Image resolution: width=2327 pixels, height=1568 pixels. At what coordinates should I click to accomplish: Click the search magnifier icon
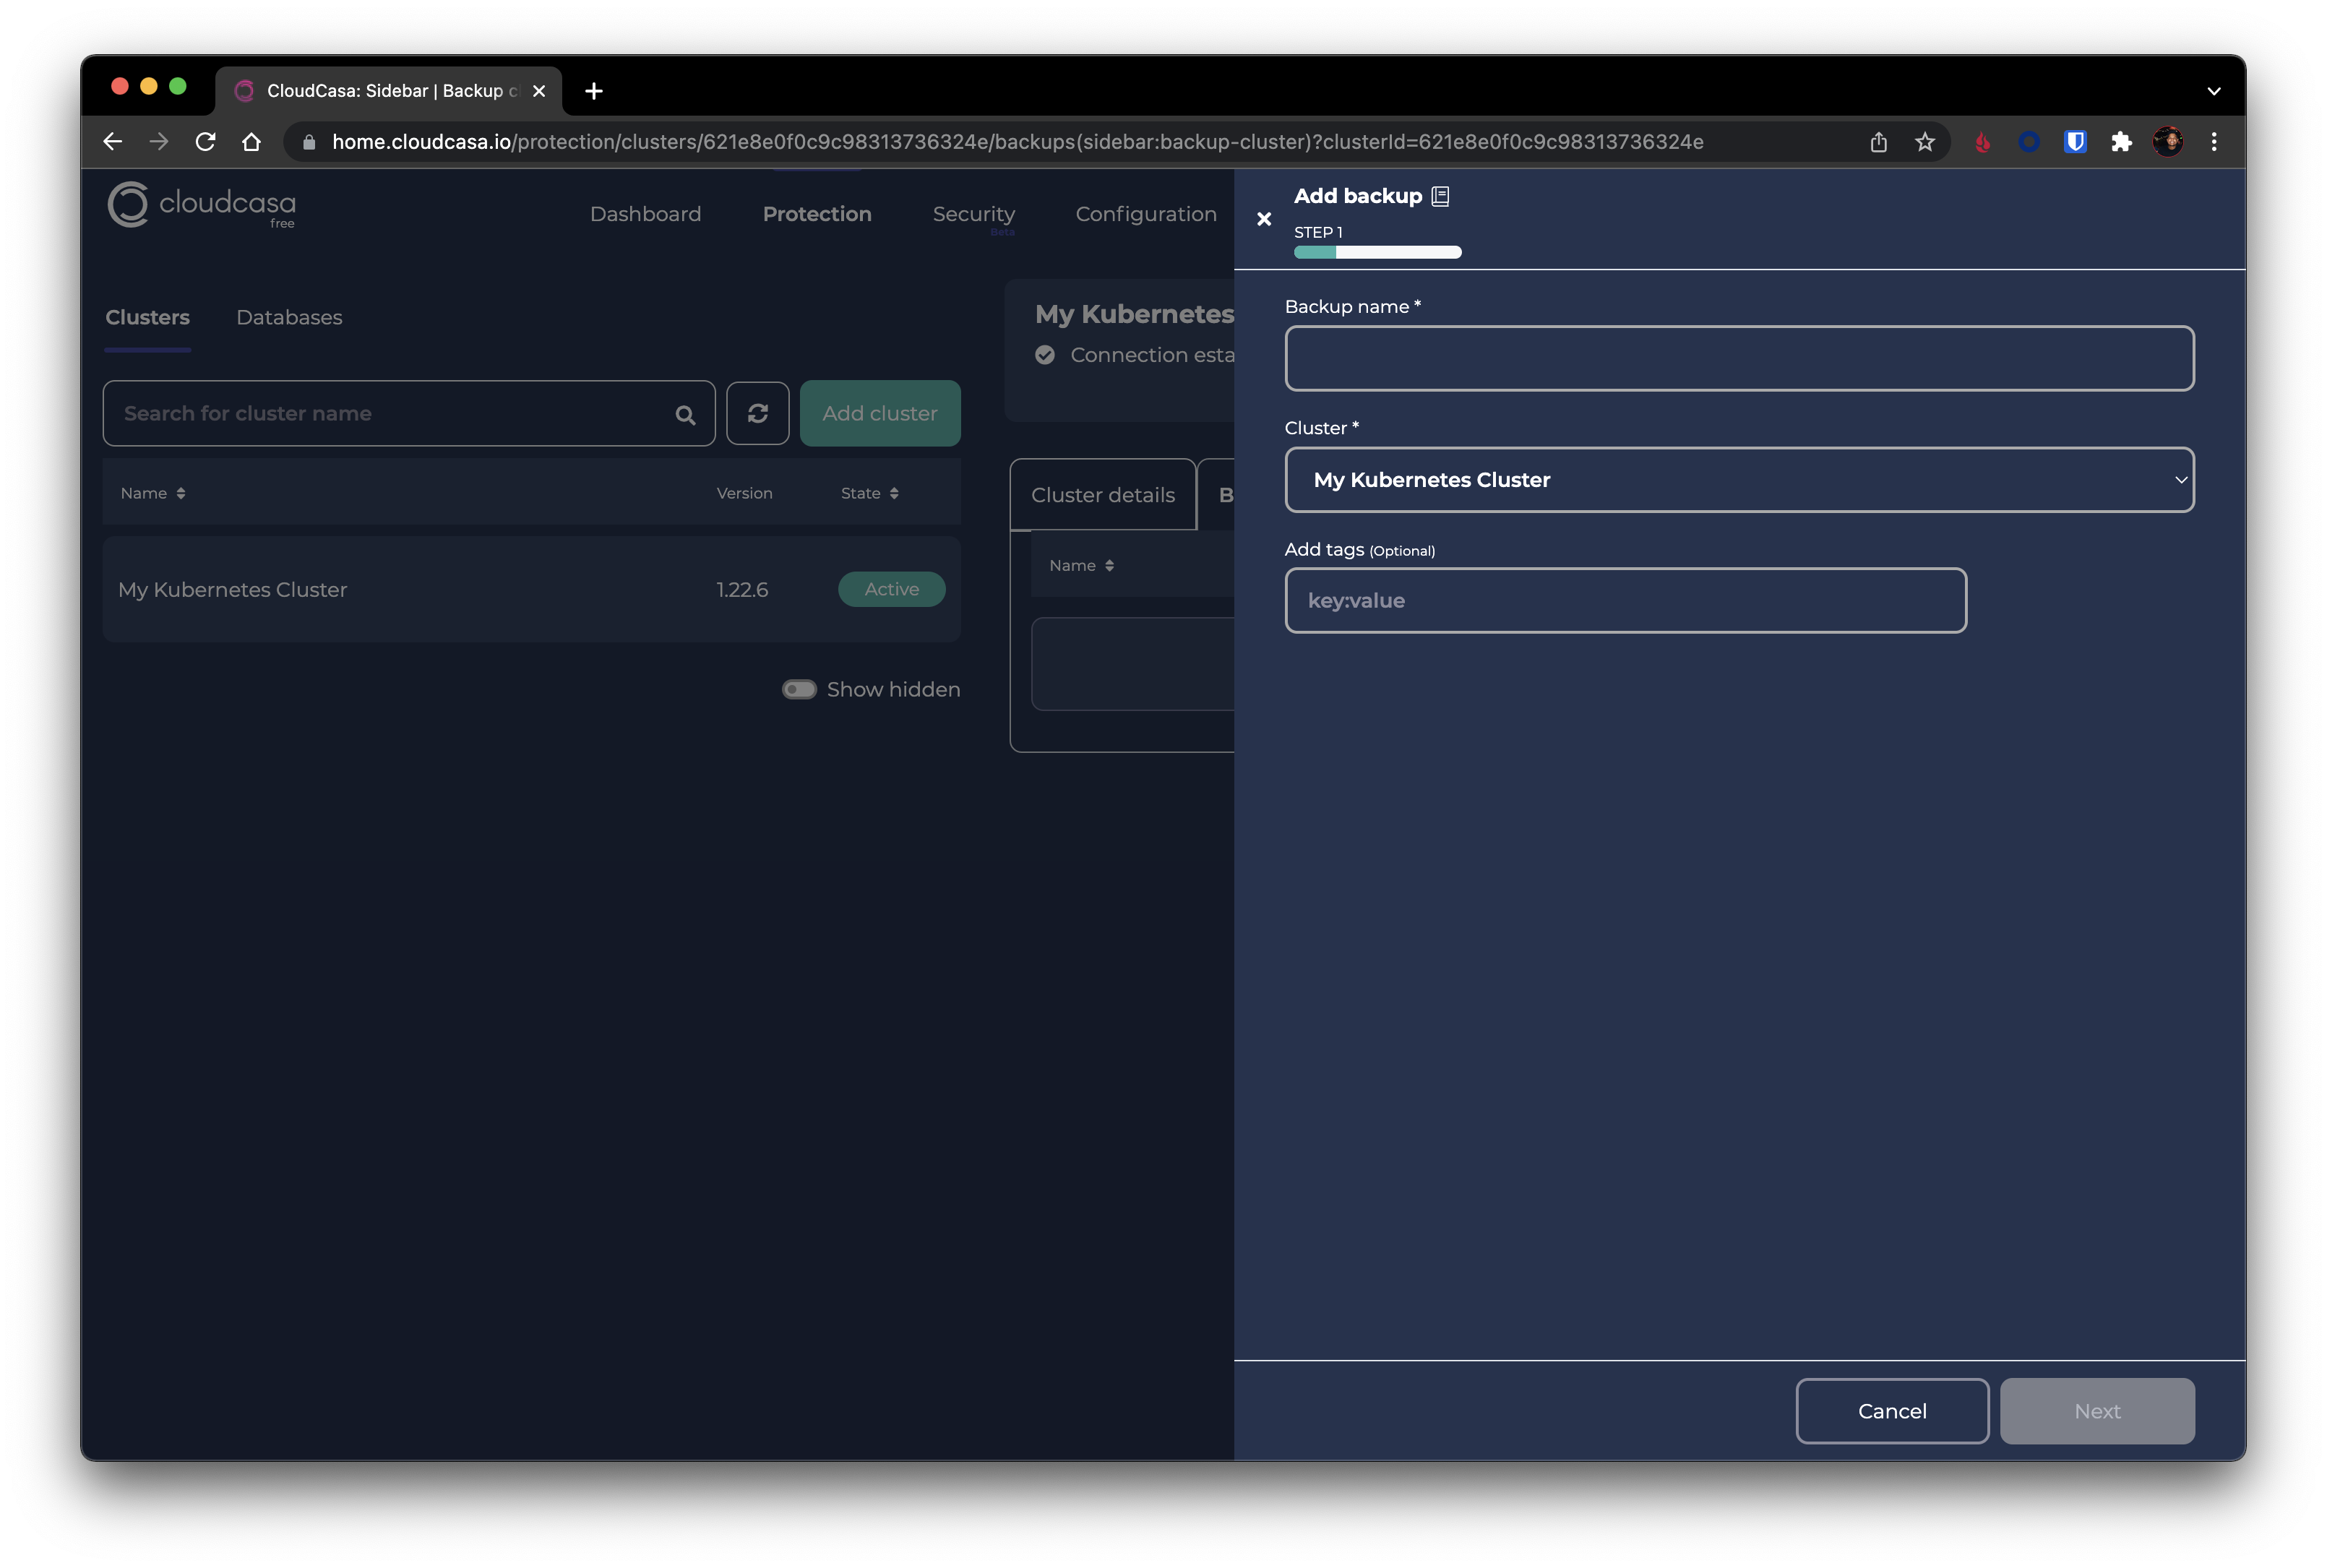(x=684, y=414)
